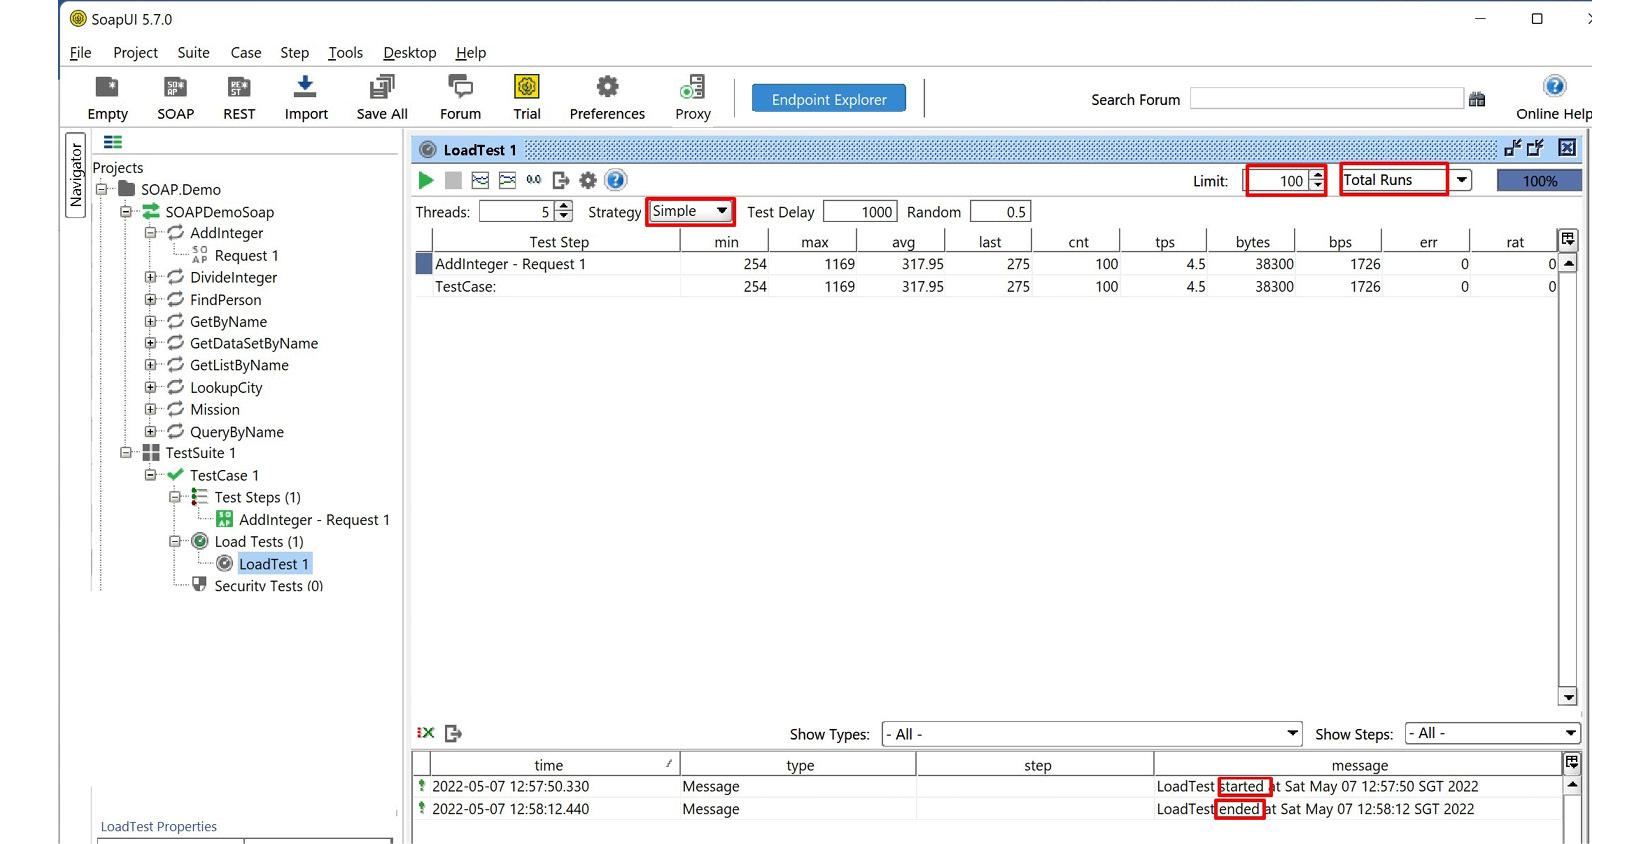This screenshot has height=844, width=1650.
Task: Click the Trial toolbar icon
Action: point(527,87)
